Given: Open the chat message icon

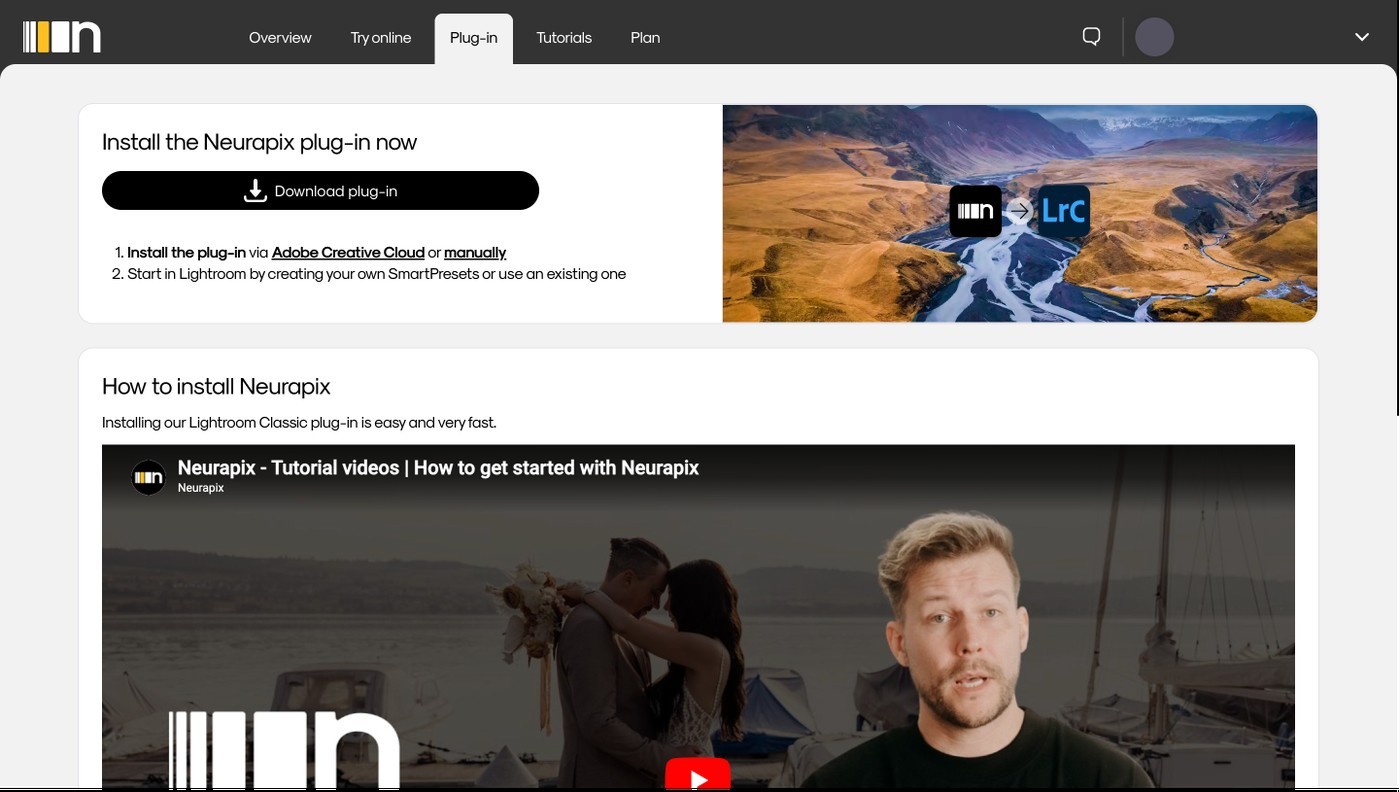Looking at the screenshot, I should (1092, 37).
